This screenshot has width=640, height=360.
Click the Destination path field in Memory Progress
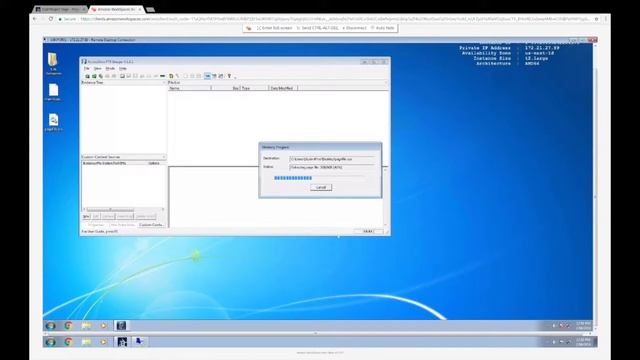[x=331, y=159]
